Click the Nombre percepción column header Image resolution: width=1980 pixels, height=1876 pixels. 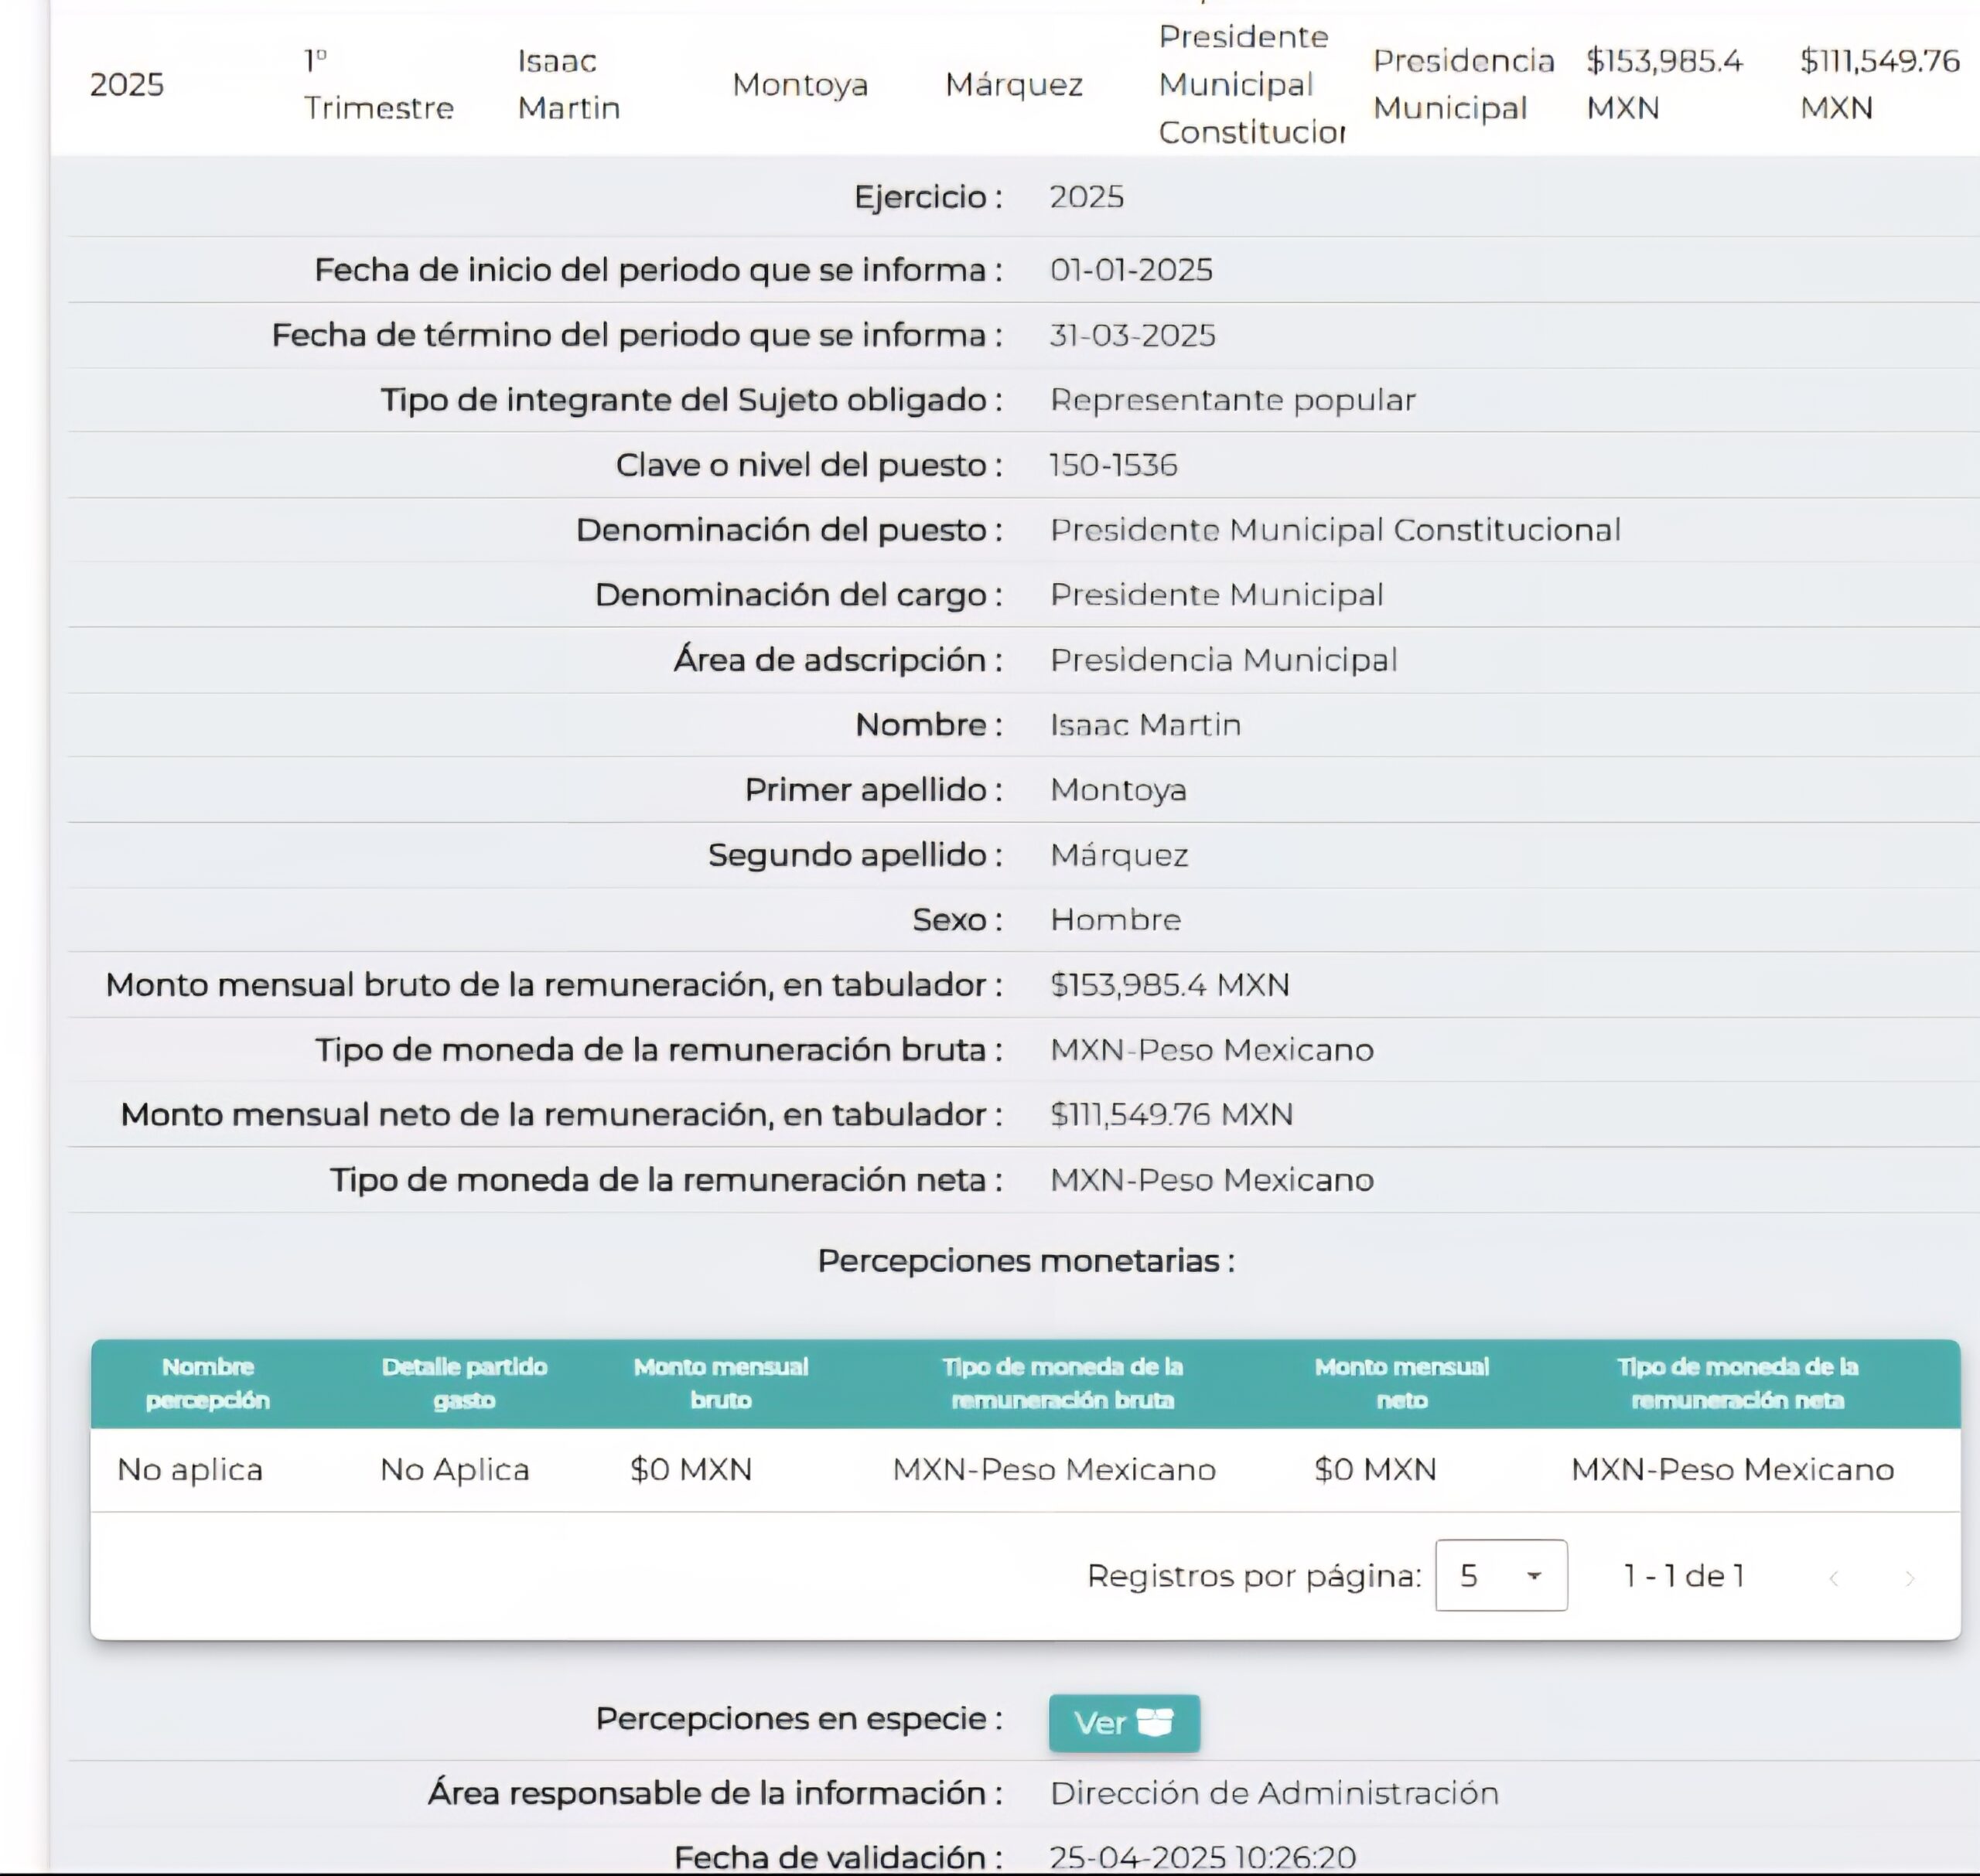[208, 1383]
